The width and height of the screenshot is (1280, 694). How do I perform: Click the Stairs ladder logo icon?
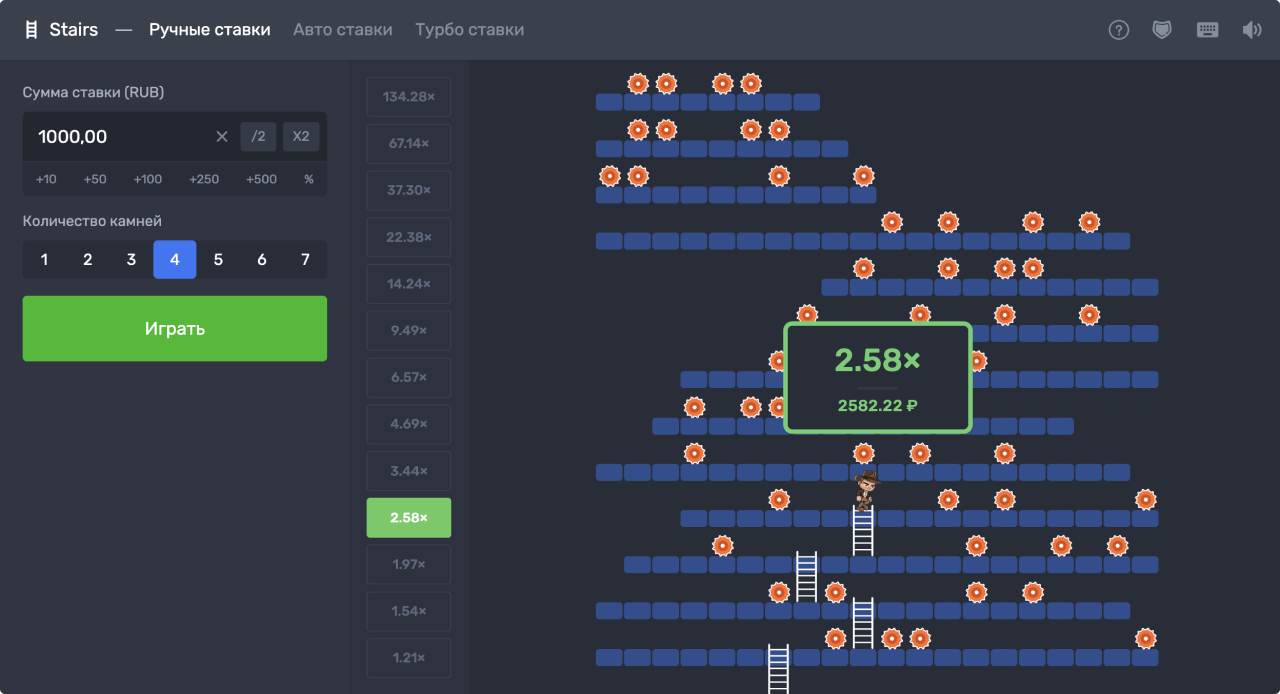[31, 30]
